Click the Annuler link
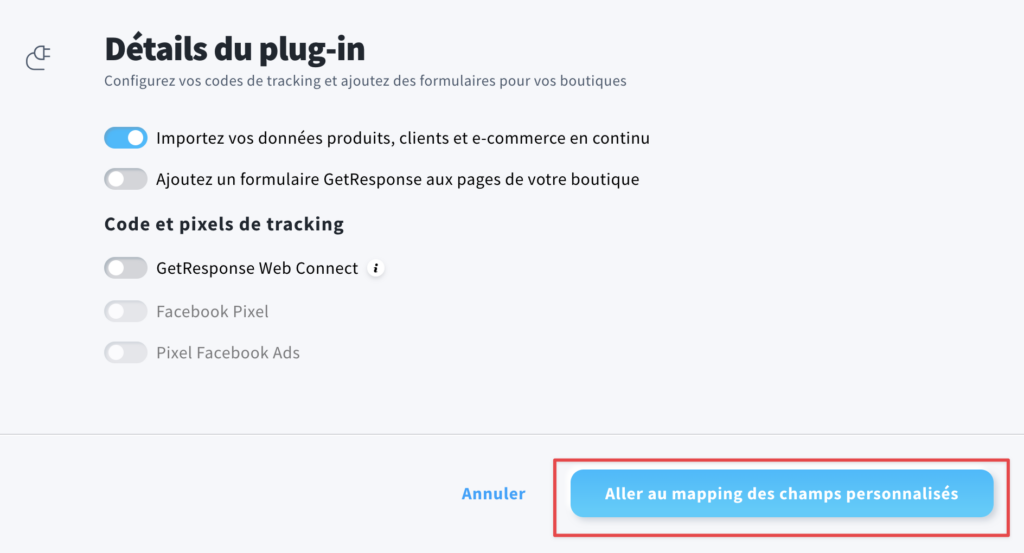 click(x=493, y=494)
